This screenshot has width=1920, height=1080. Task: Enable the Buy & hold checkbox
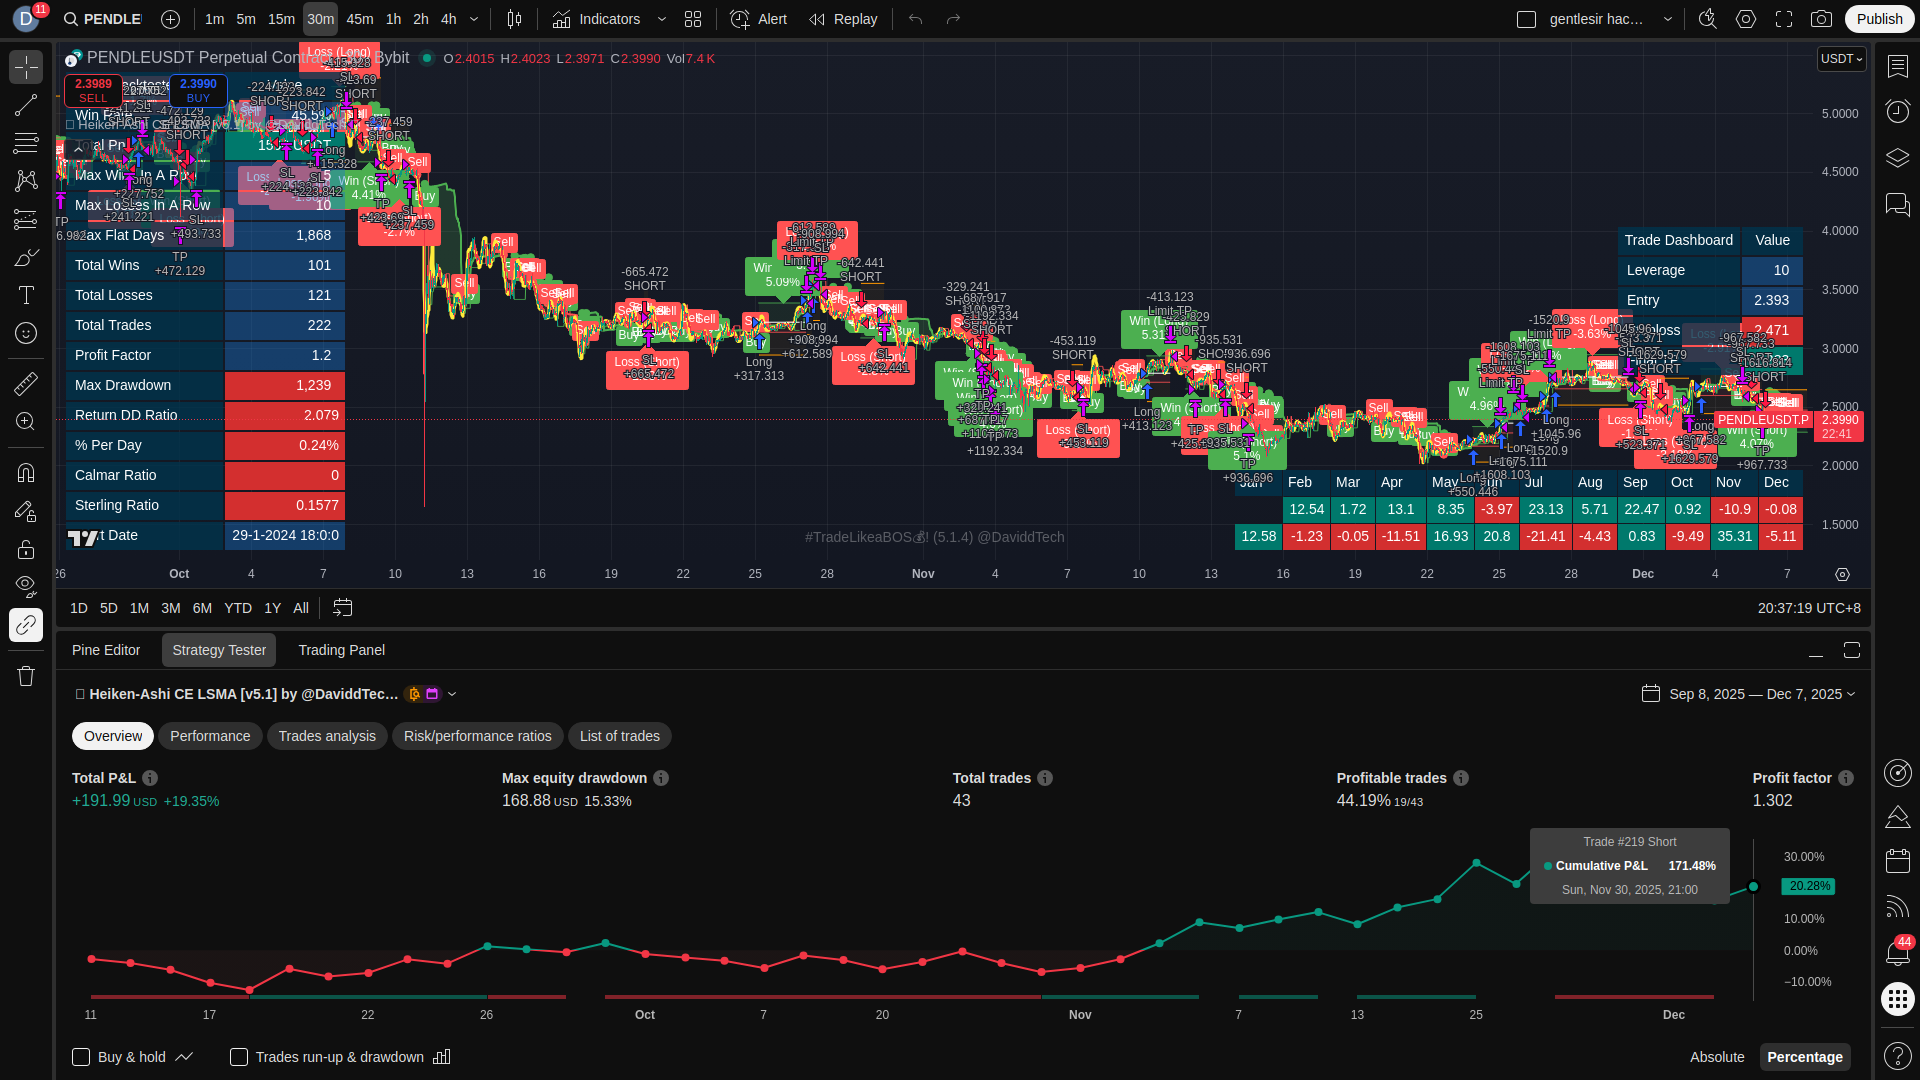pos(82,1057)
